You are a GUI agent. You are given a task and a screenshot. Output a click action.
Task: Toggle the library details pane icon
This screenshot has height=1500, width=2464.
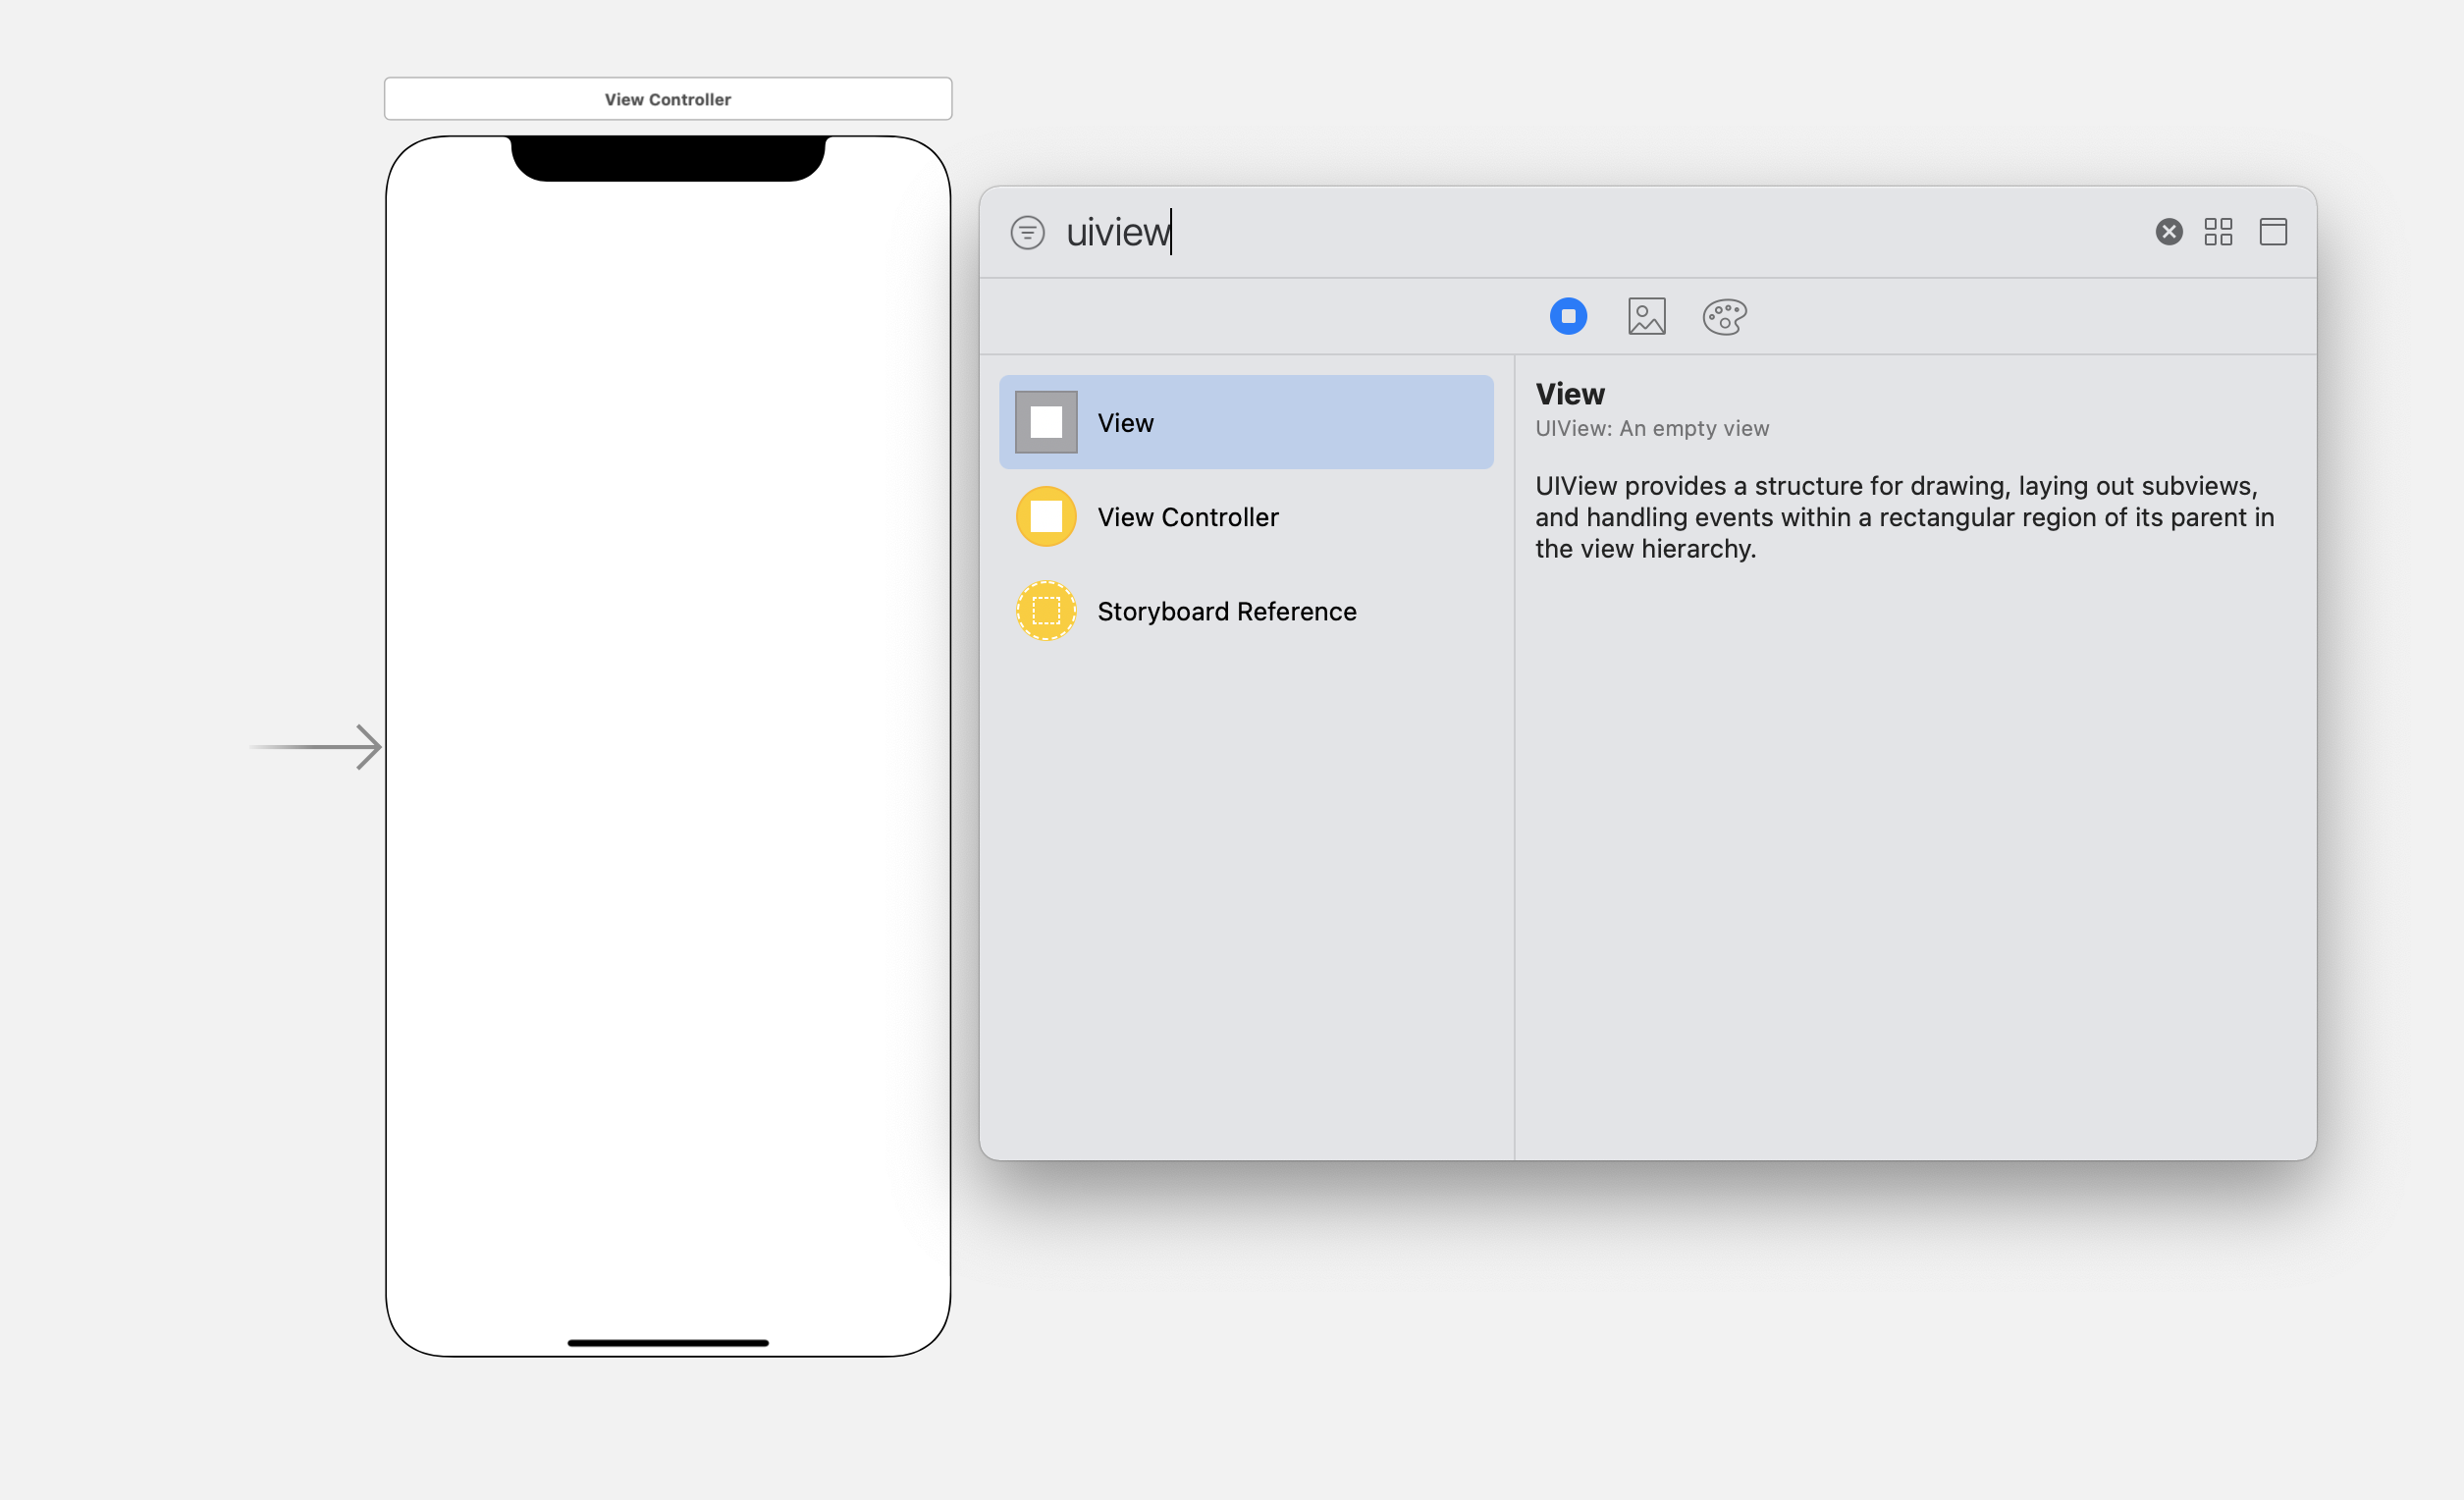2272,232
